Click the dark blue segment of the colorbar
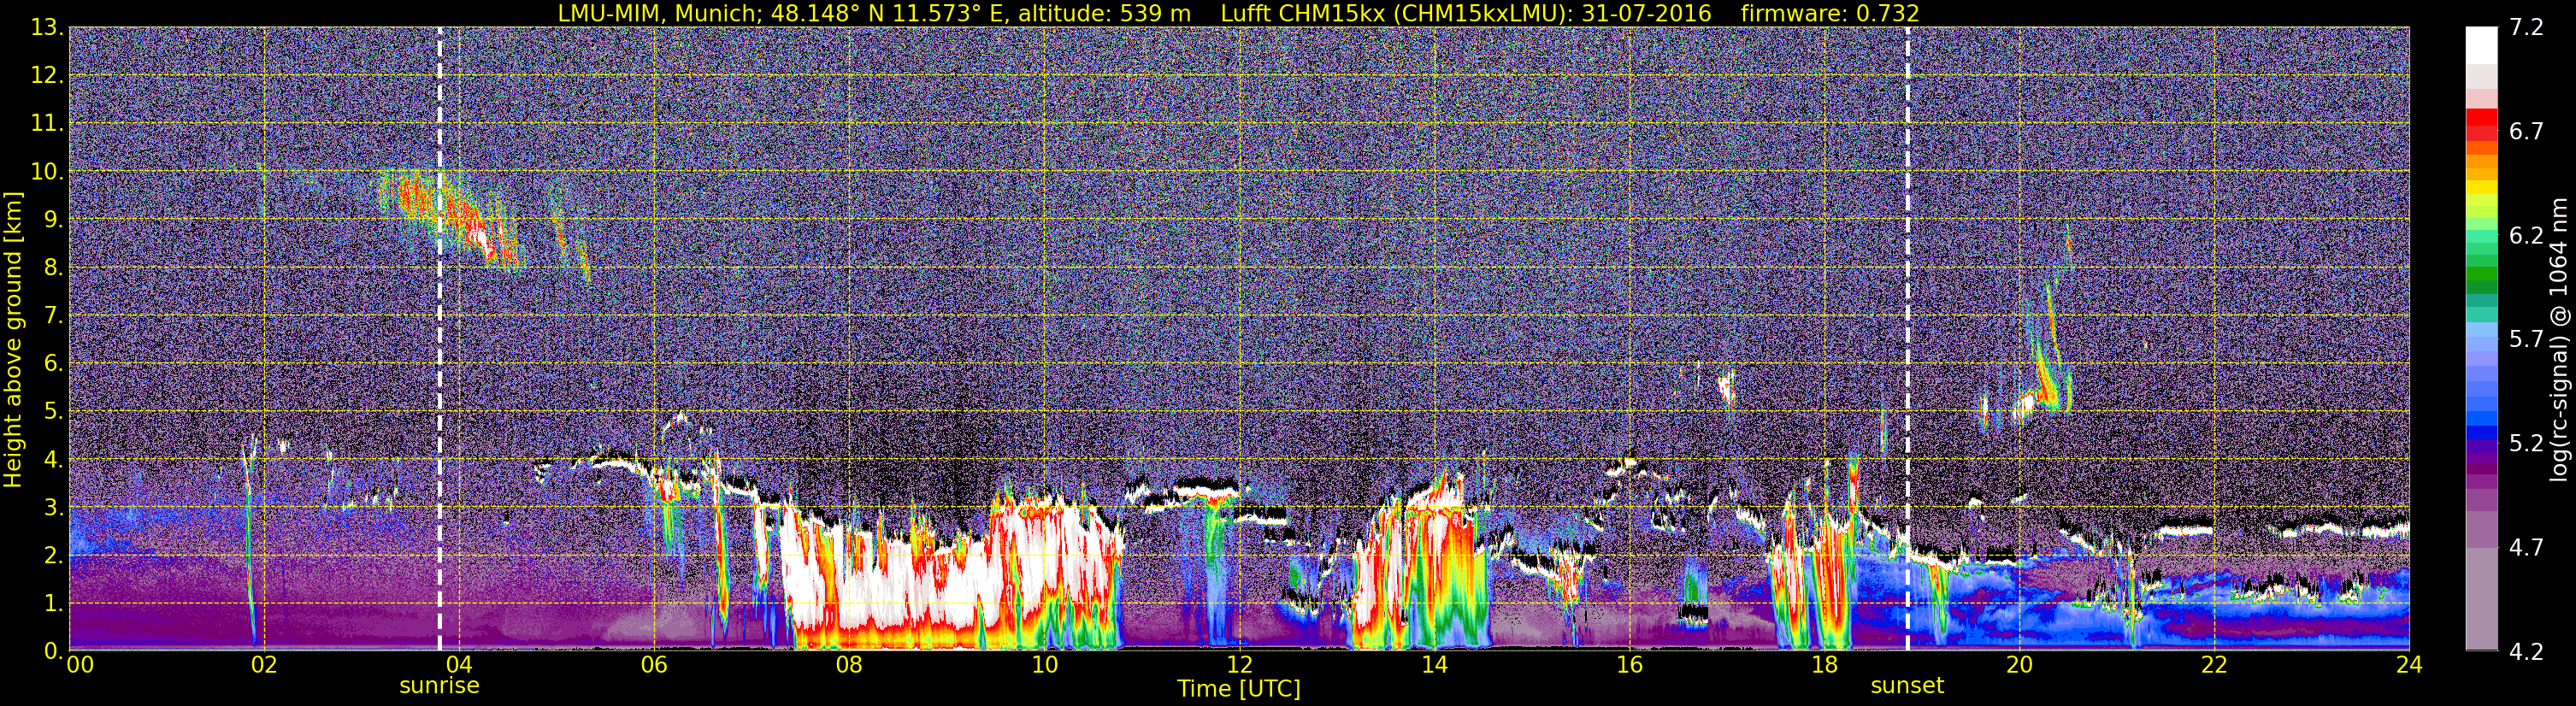This screenshot has width=2576, height=706. click(x=2481, y=435)
